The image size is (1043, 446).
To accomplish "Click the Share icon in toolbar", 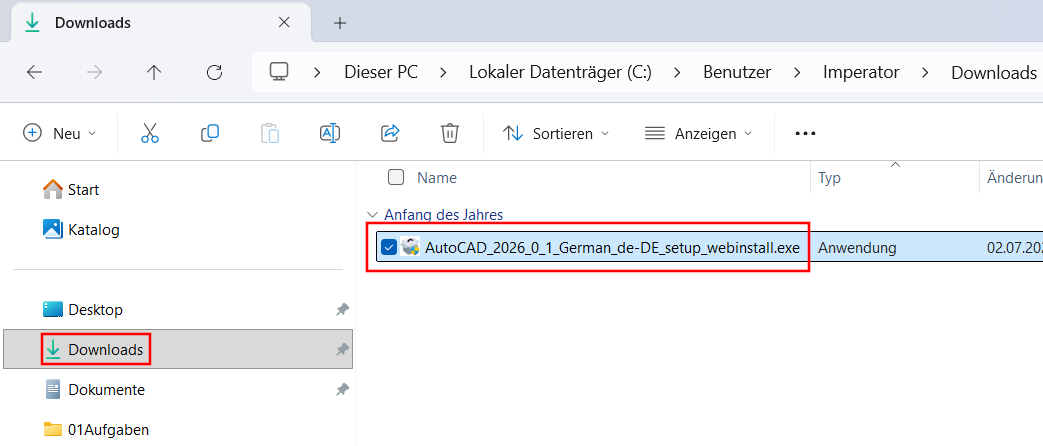I will (390, 133).
